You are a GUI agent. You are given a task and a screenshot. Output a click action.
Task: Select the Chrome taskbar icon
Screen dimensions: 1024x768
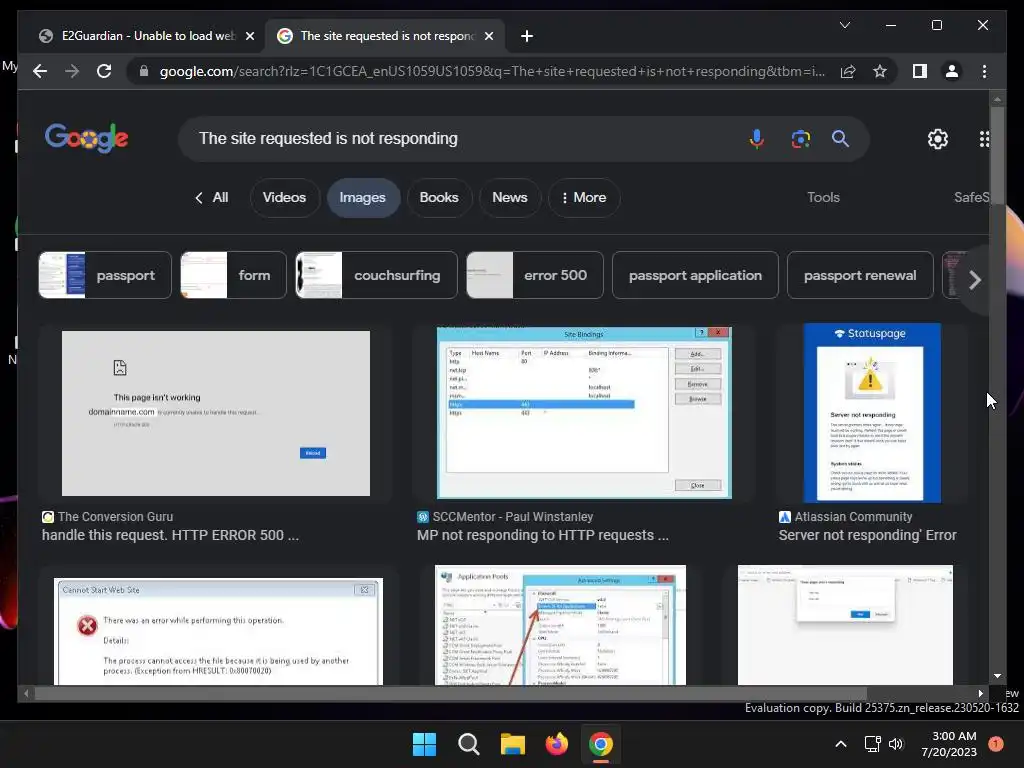pos(600,744)
